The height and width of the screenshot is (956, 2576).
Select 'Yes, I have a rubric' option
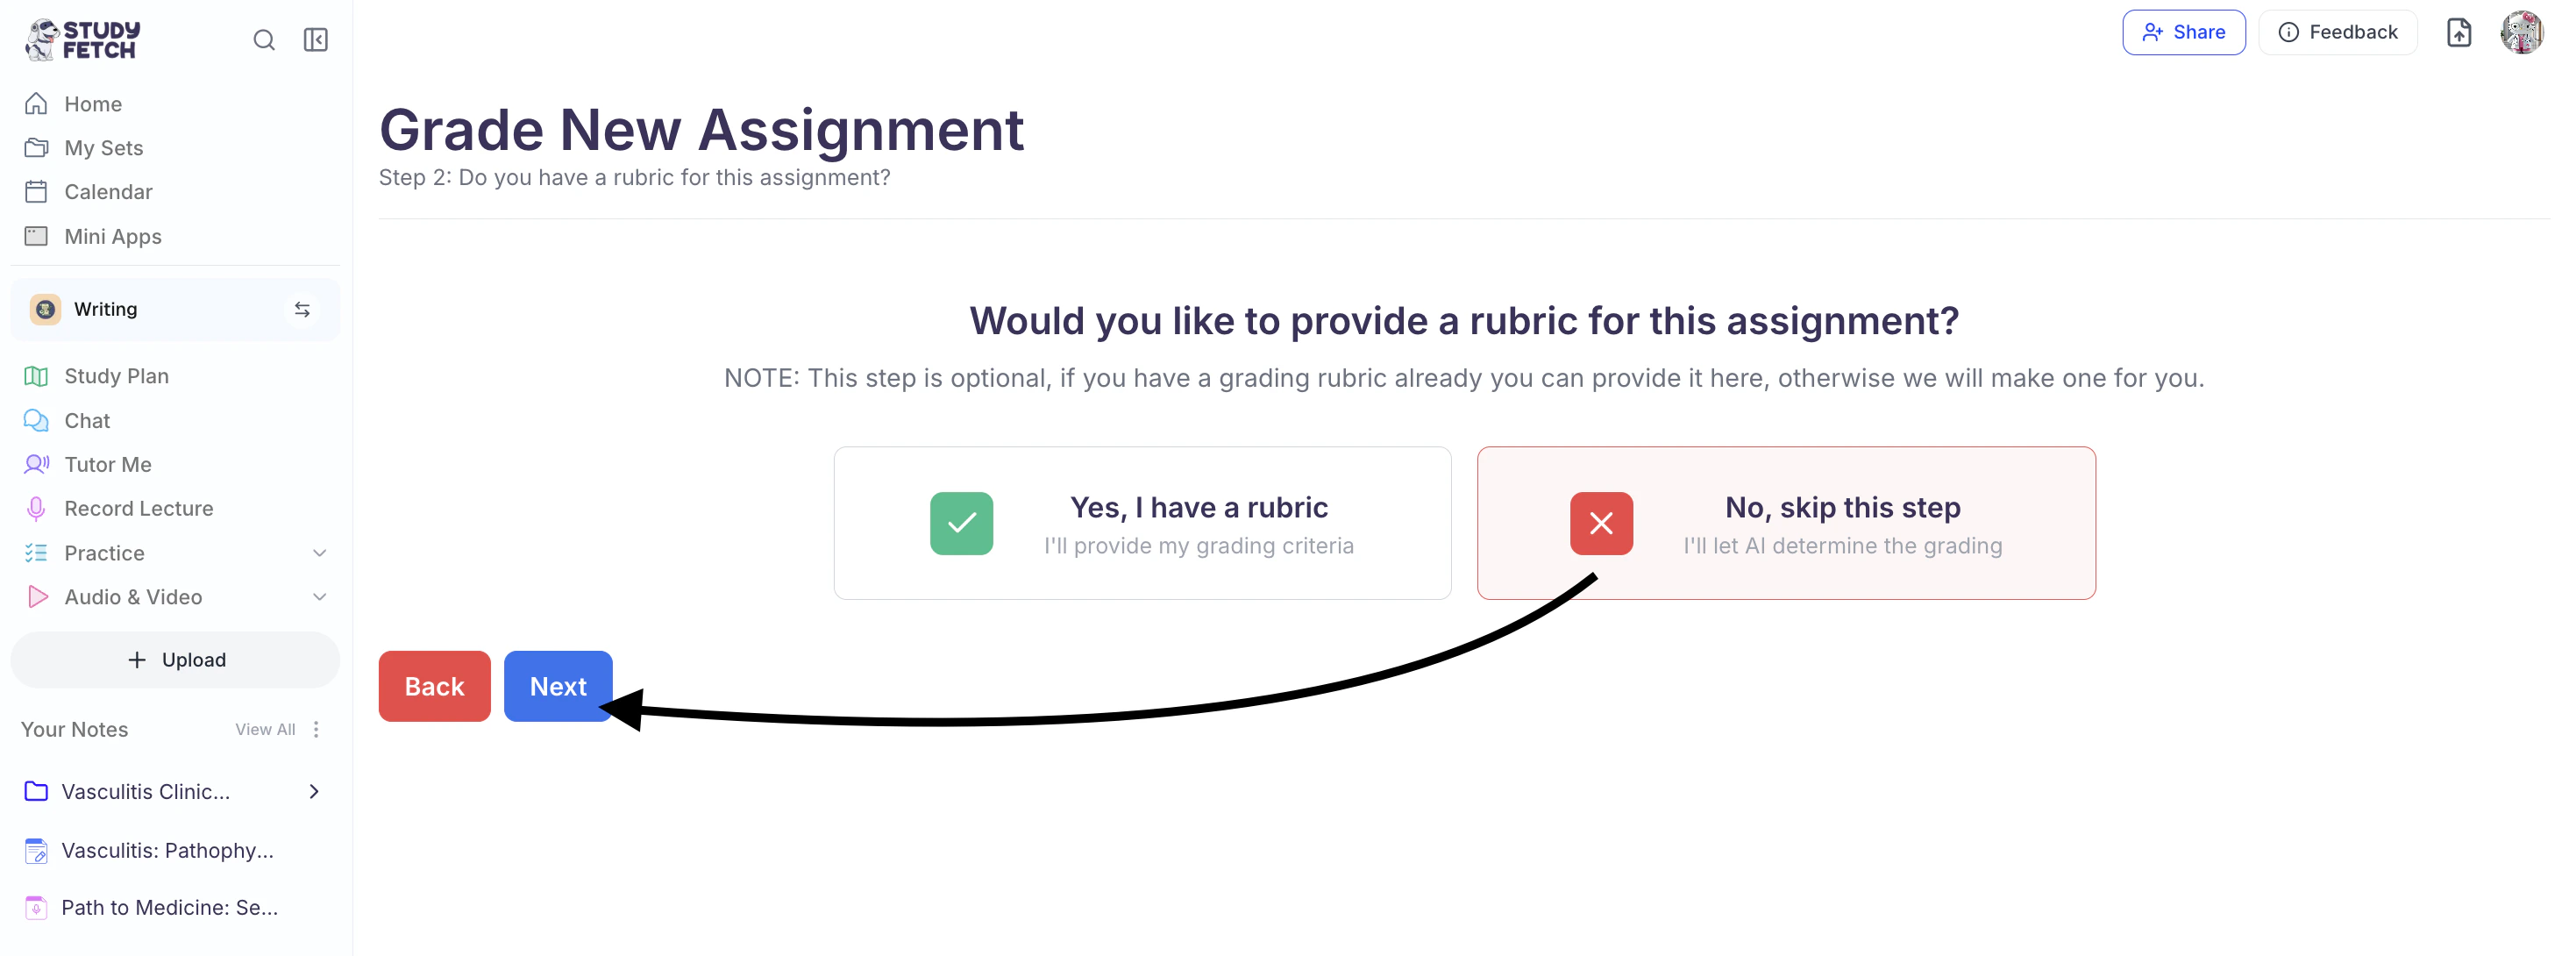(x=1142, y=523)
